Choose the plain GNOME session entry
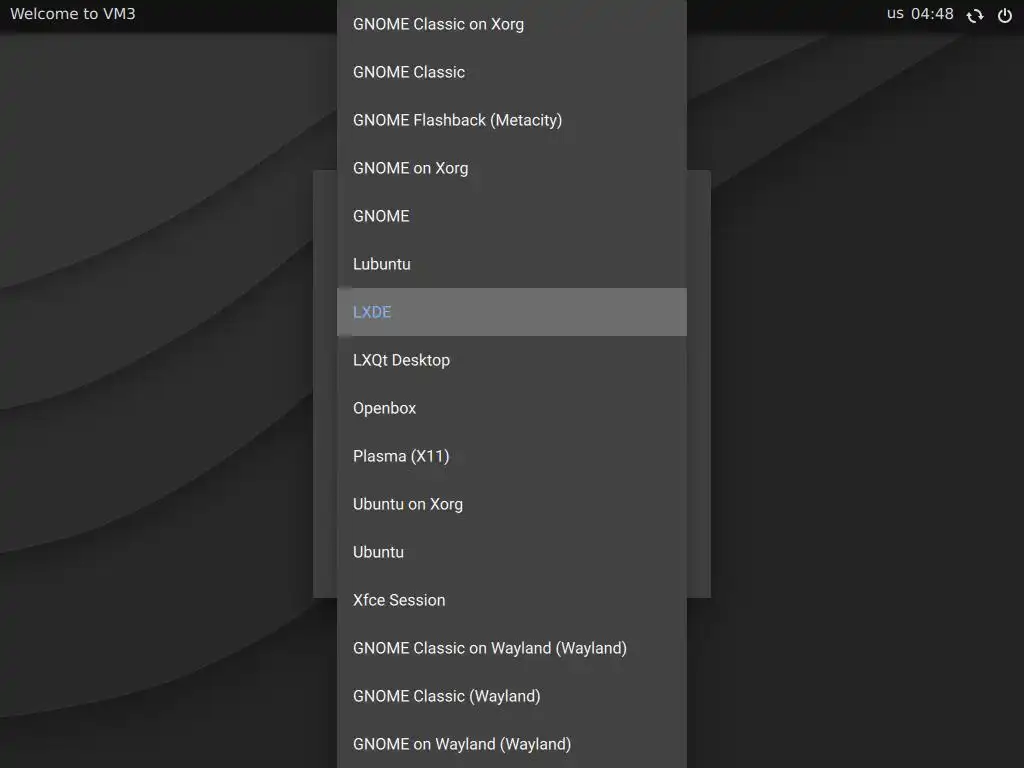Screen dimensions: 1024x768 click(511, 216)
